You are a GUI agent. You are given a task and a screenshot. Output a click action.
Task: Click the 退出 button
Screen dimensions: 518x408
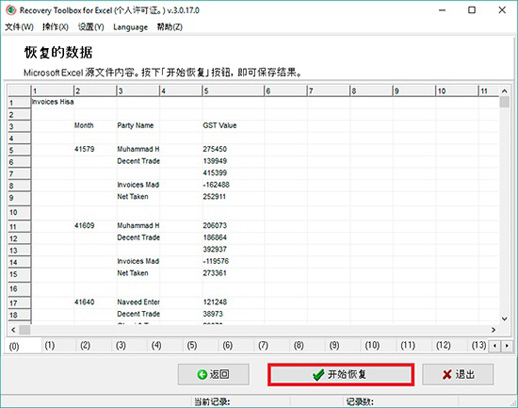(458, 375)
